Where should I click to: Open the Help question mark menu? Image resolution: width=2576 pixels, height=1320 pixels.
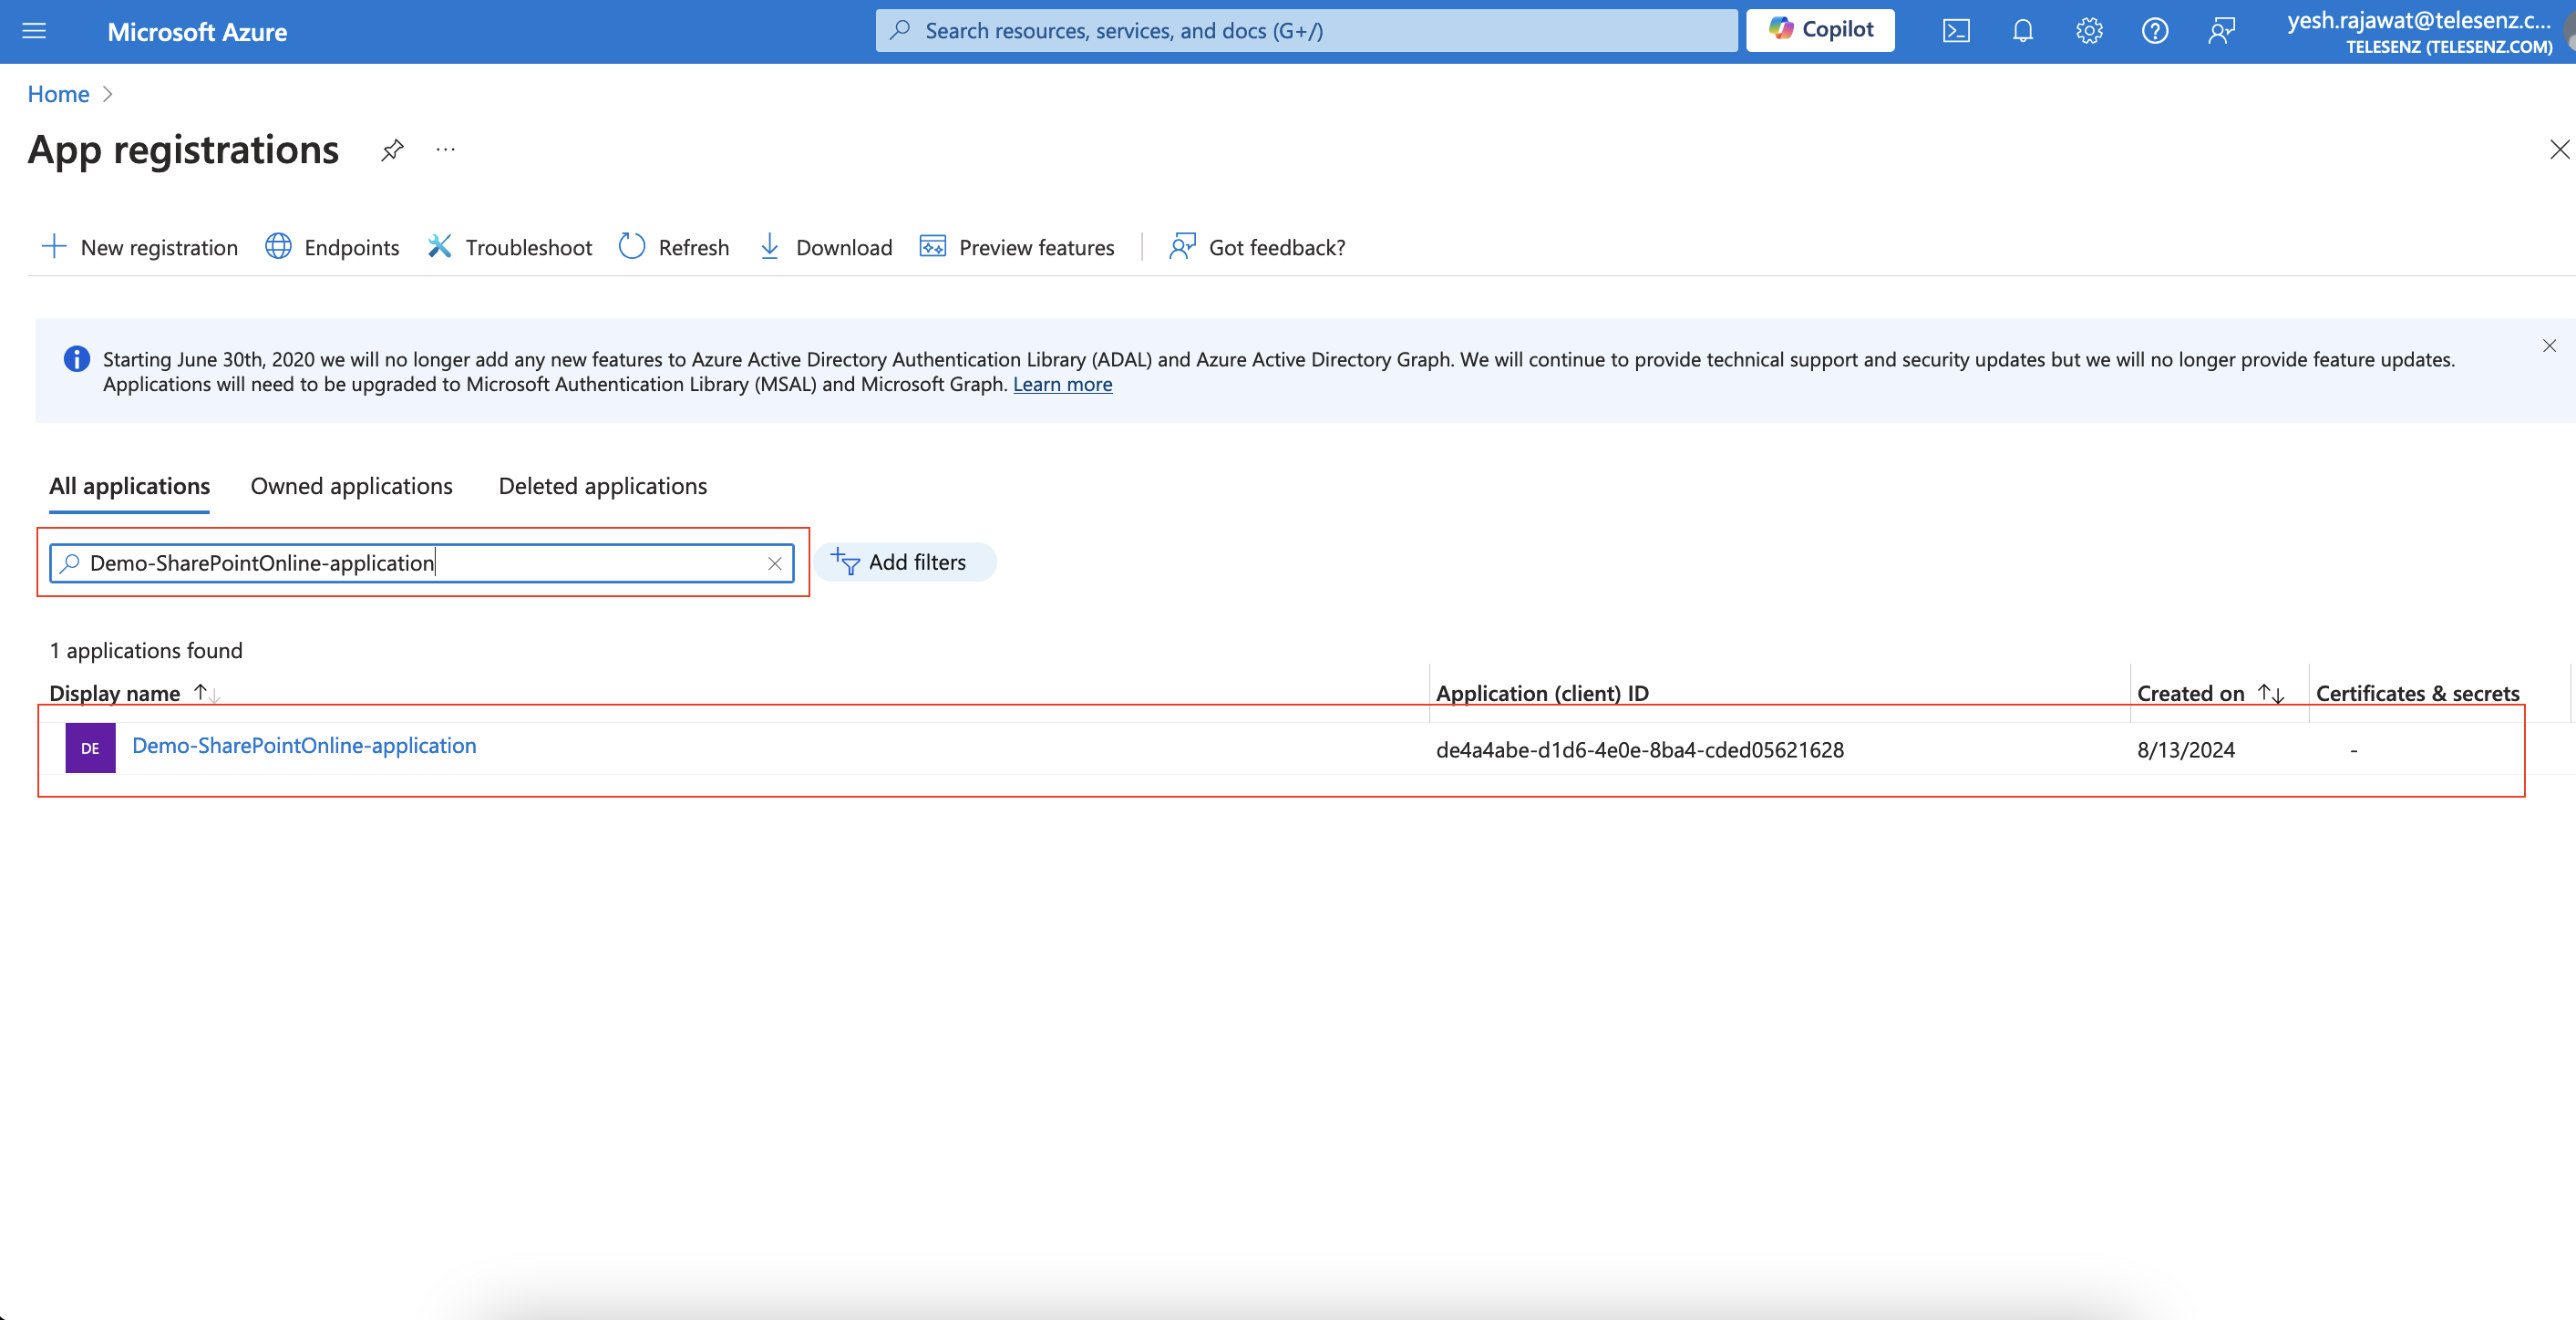coord(2154,31)
